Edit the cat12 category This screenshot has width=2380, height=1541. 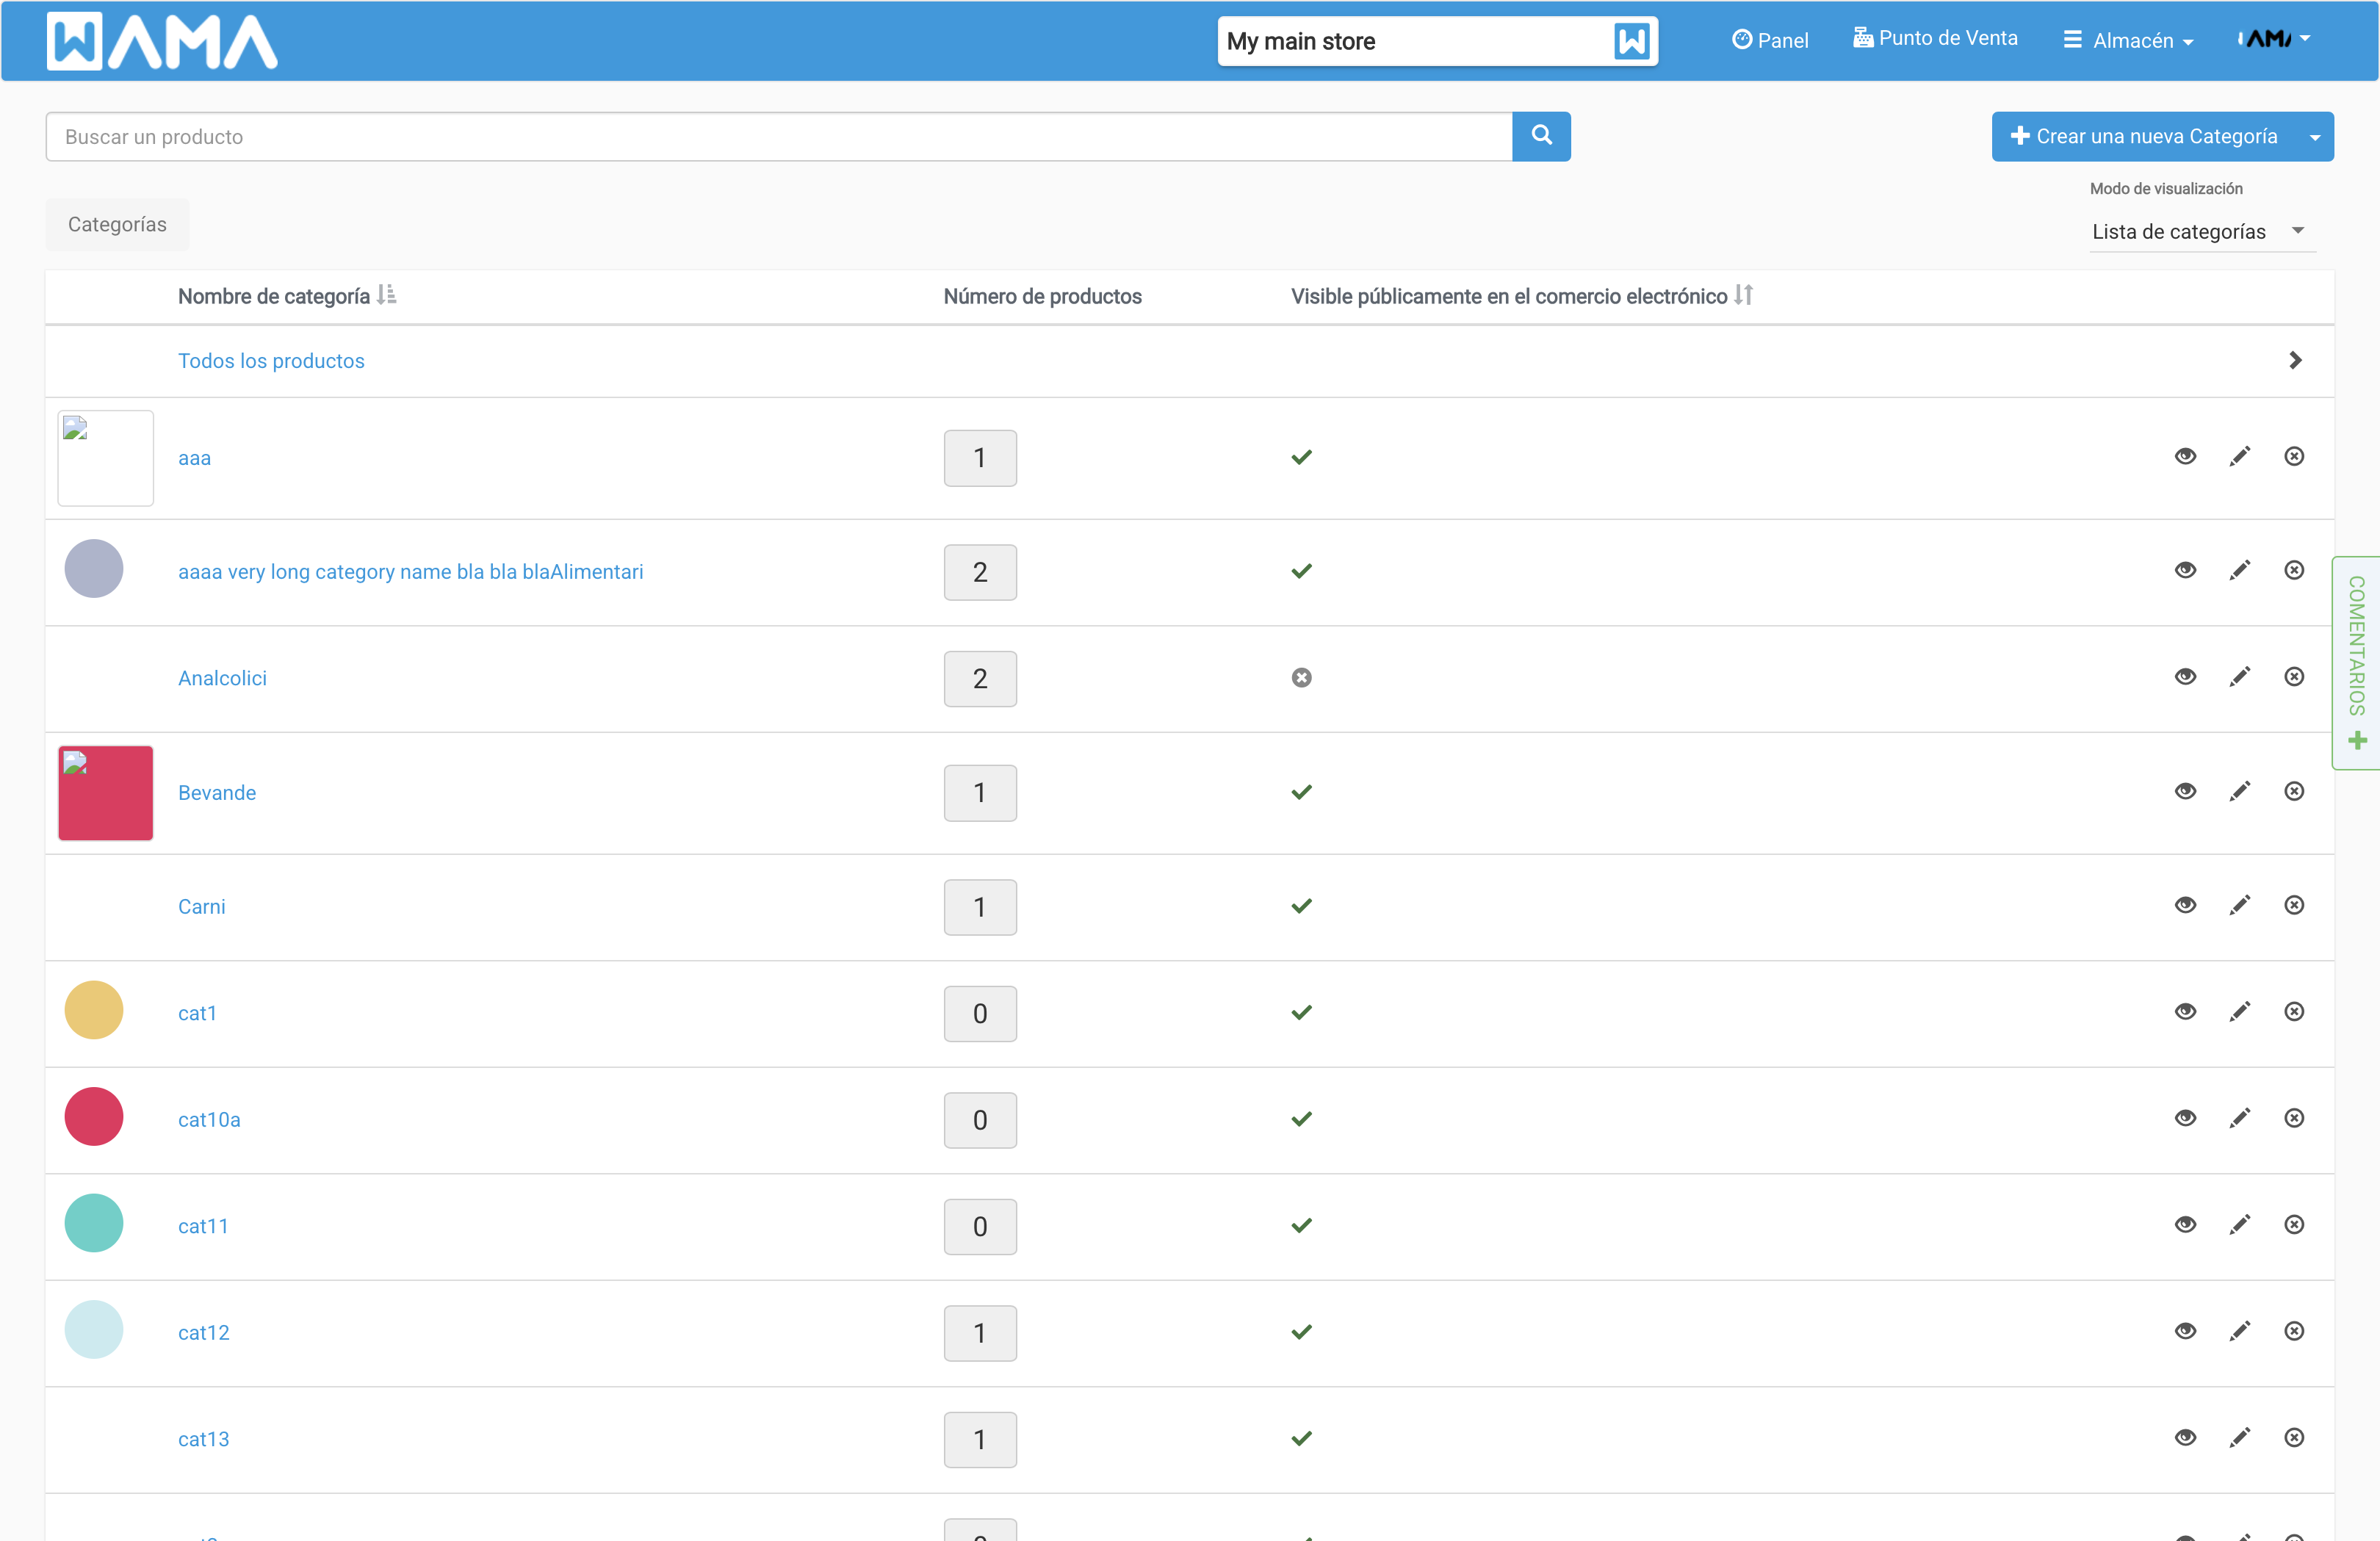pyautogui.click(x=2240, y=1332)
